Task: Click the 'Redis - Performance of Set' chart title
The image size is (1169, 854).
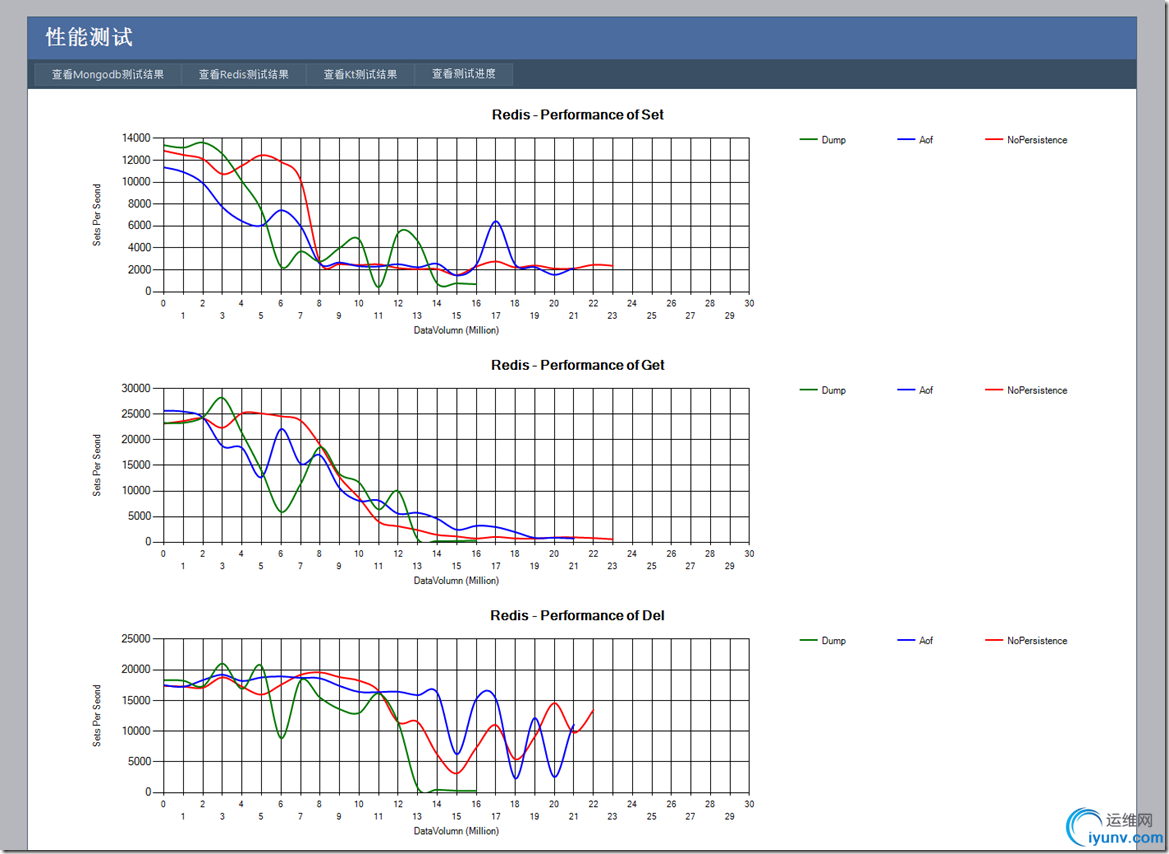Action: pyautogui.click(x=578, y=115)
